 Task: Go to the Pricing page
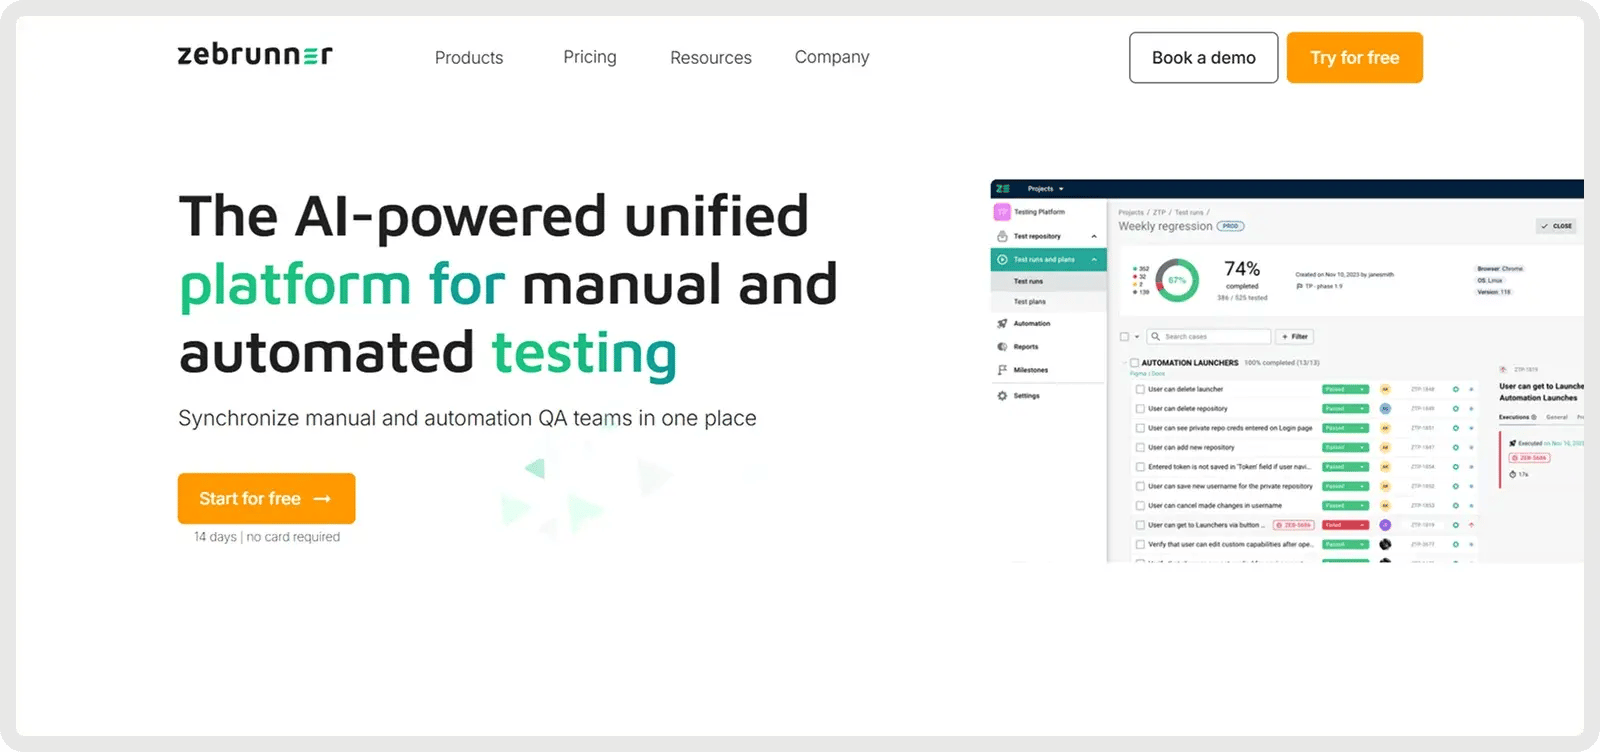[x=590, y=57]
